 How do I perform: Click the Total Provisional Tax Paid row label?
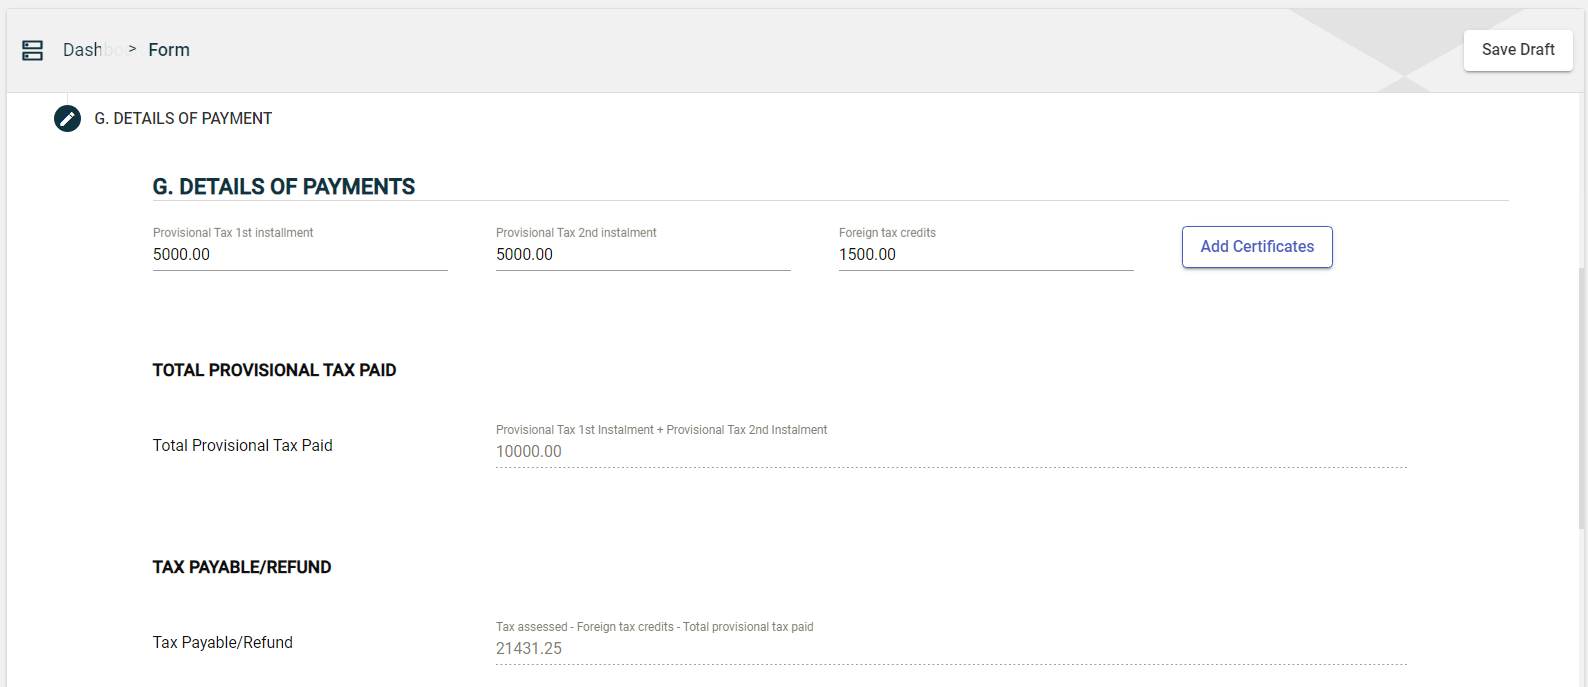(x=242, y=446)
